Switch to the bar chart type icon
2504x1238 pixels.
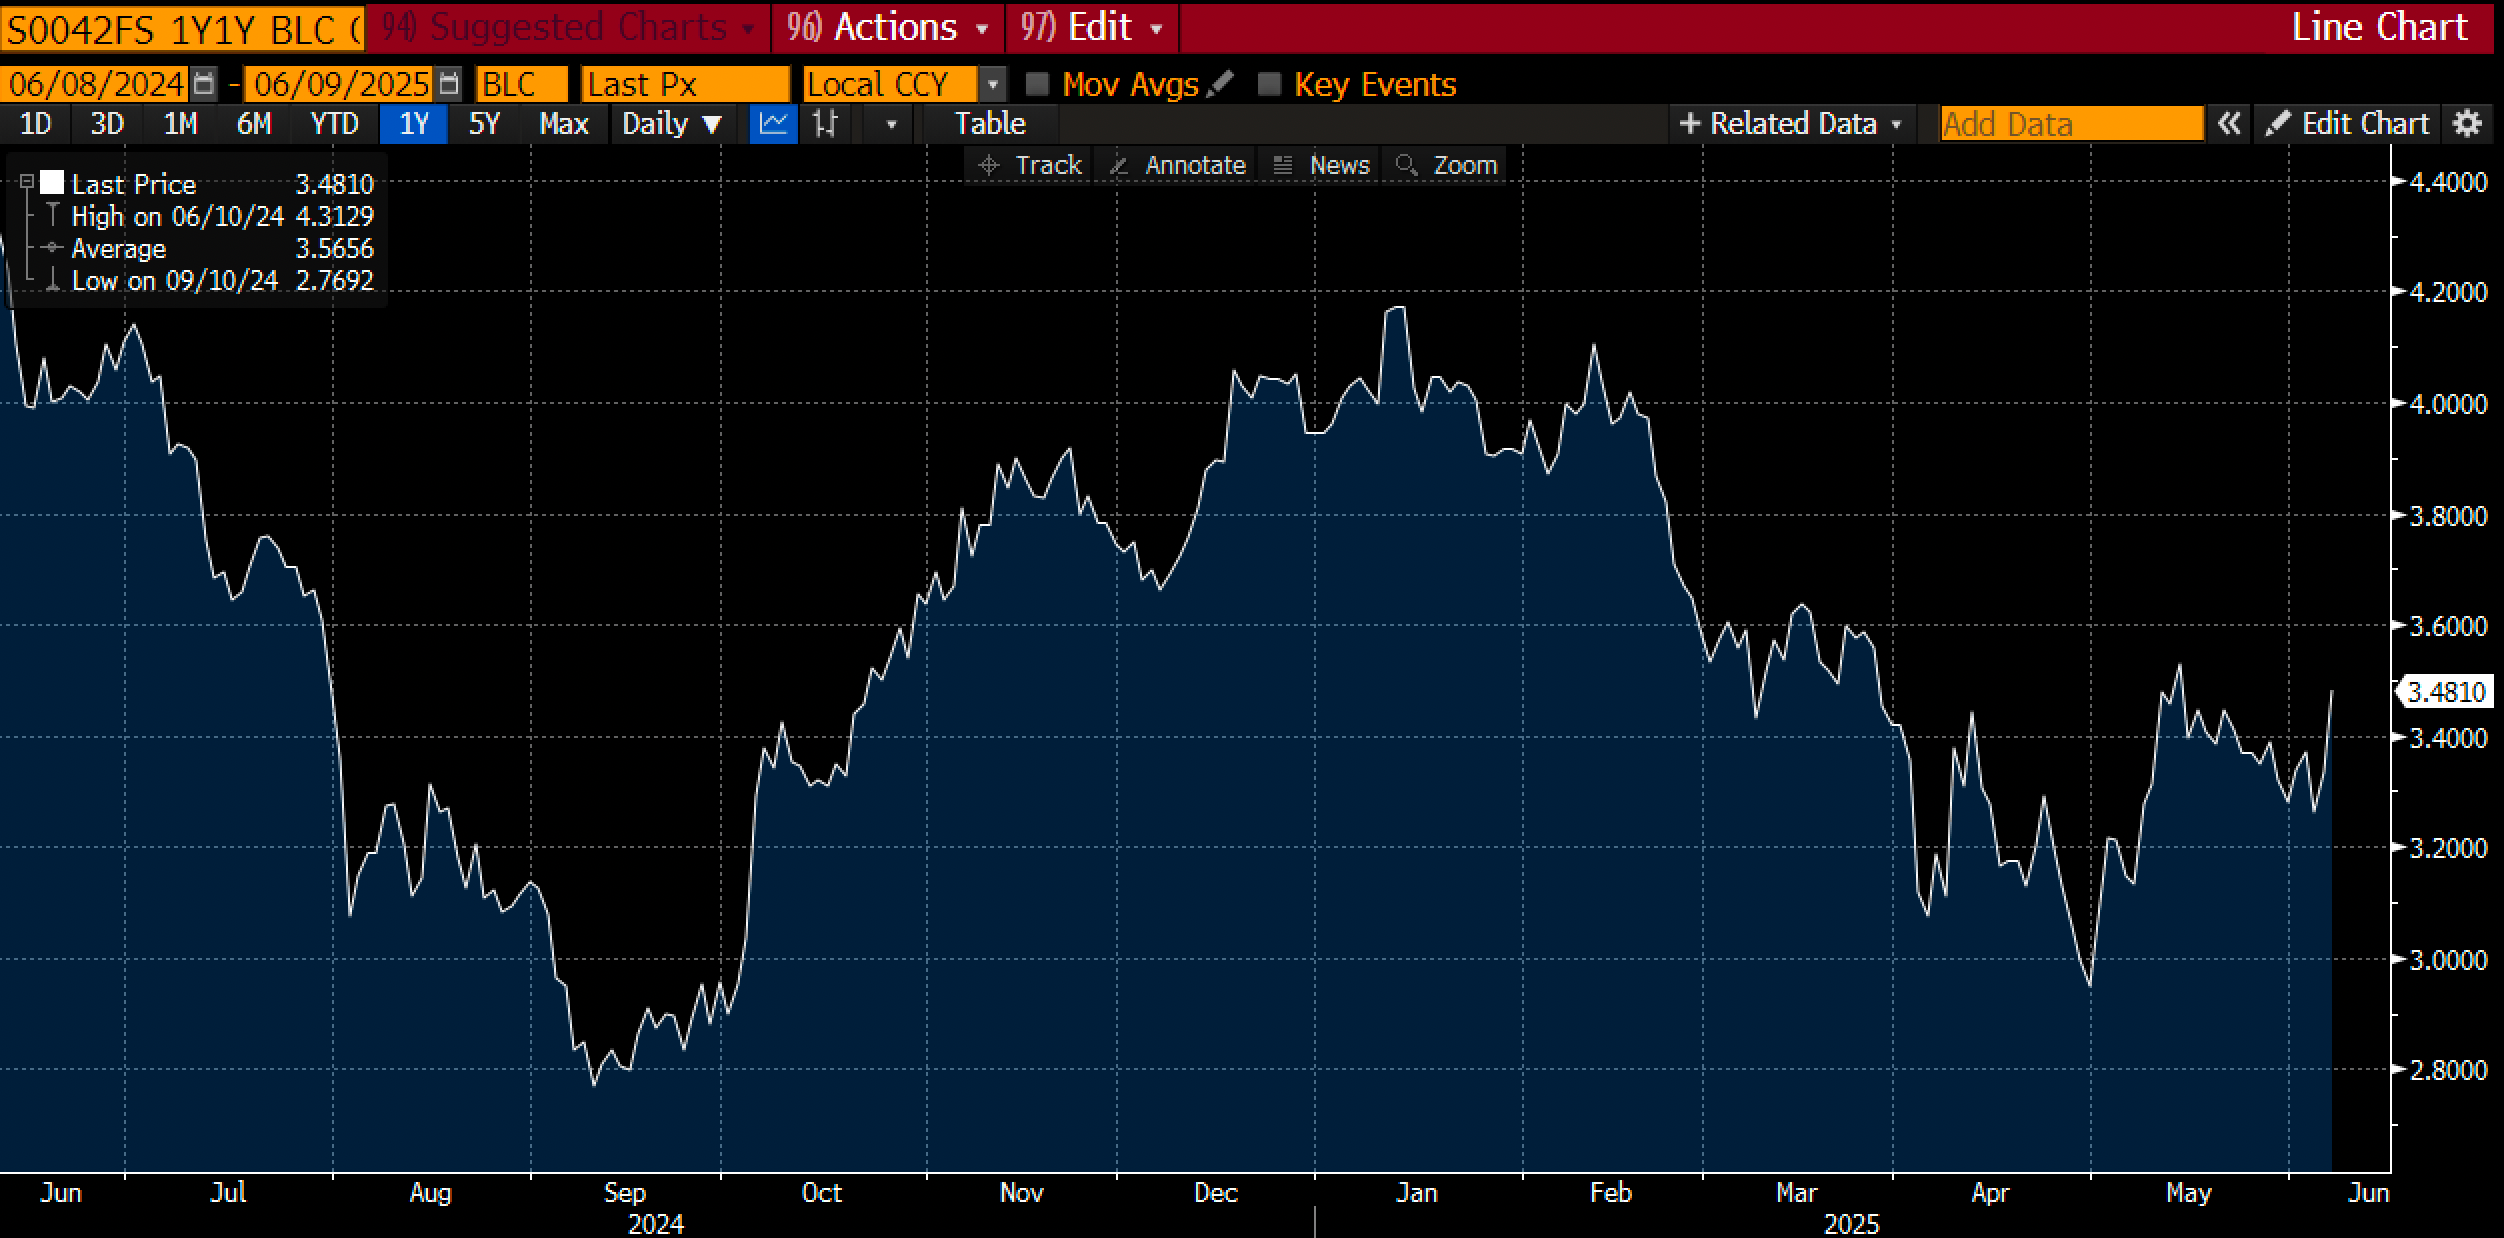coord(825,124)
